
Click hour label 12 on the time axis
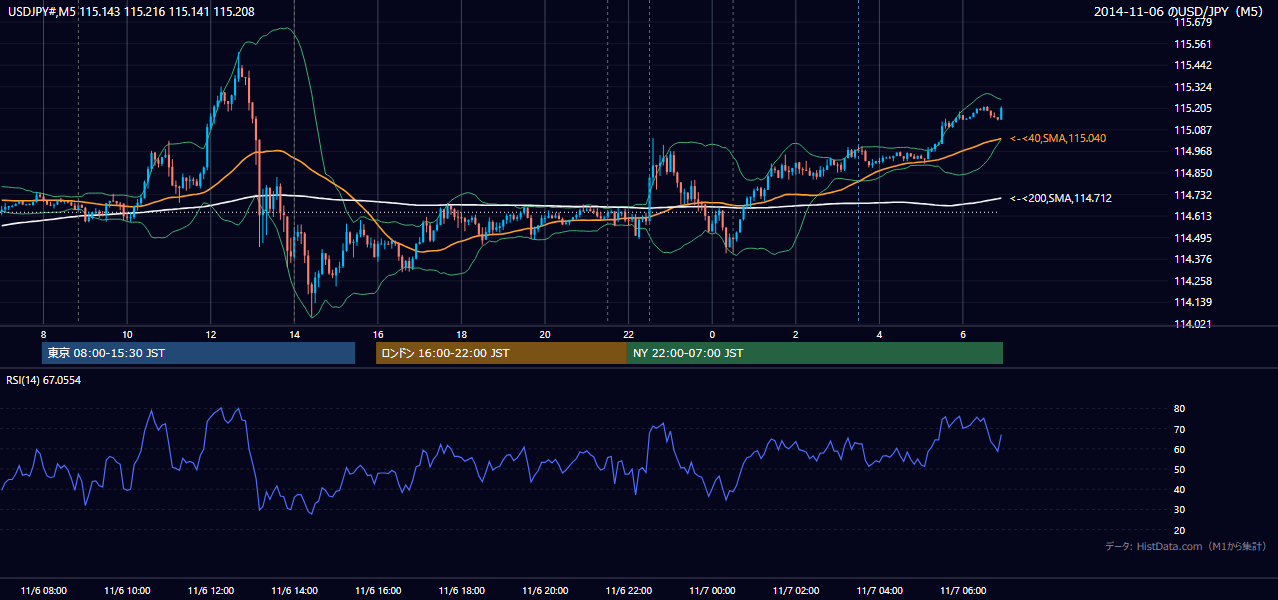[210, 333]
